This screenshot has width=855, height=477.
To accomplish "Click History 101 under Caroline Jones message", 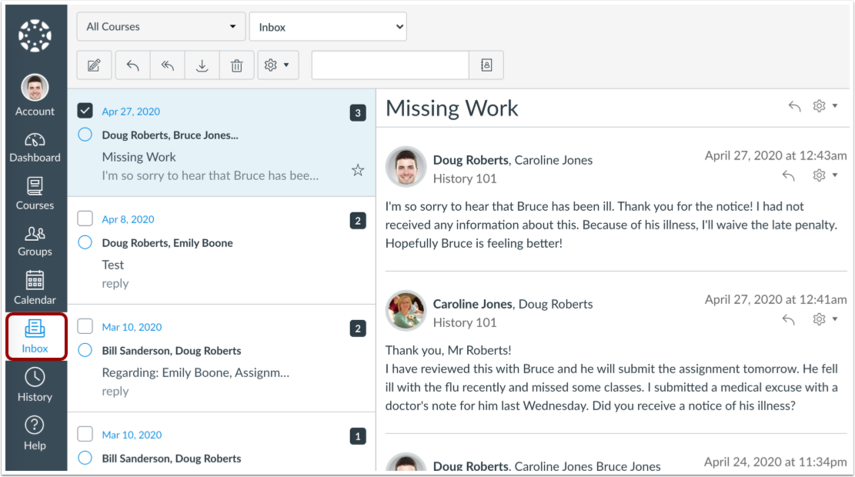I will coord(465,323).
